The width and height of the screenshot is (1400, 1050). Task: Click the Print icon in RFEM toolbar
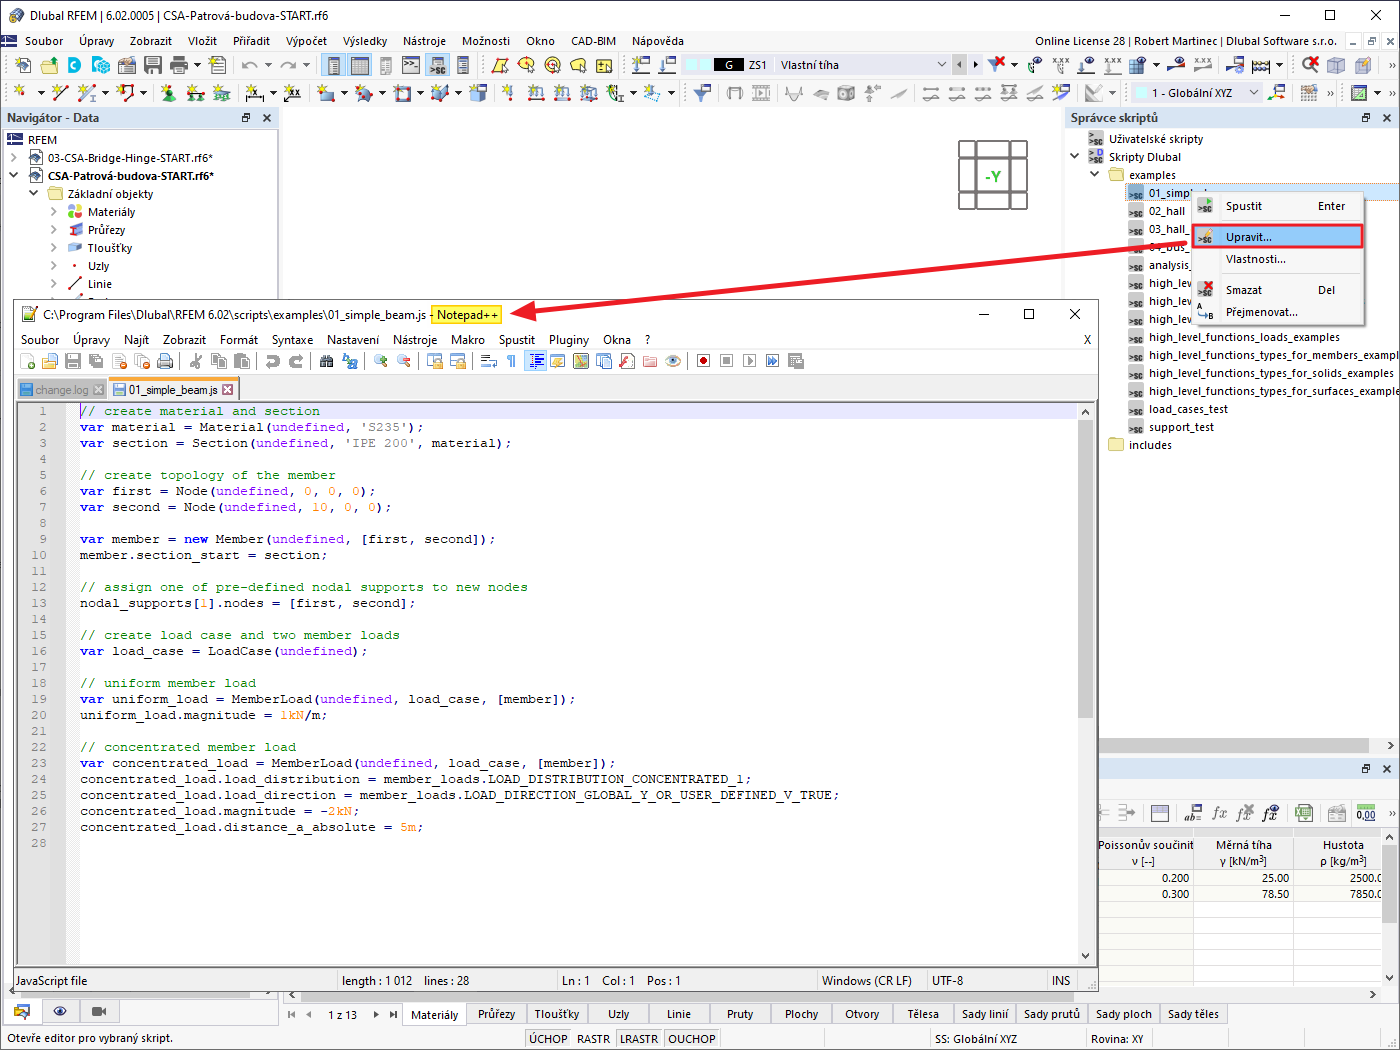tap(179, 65)
